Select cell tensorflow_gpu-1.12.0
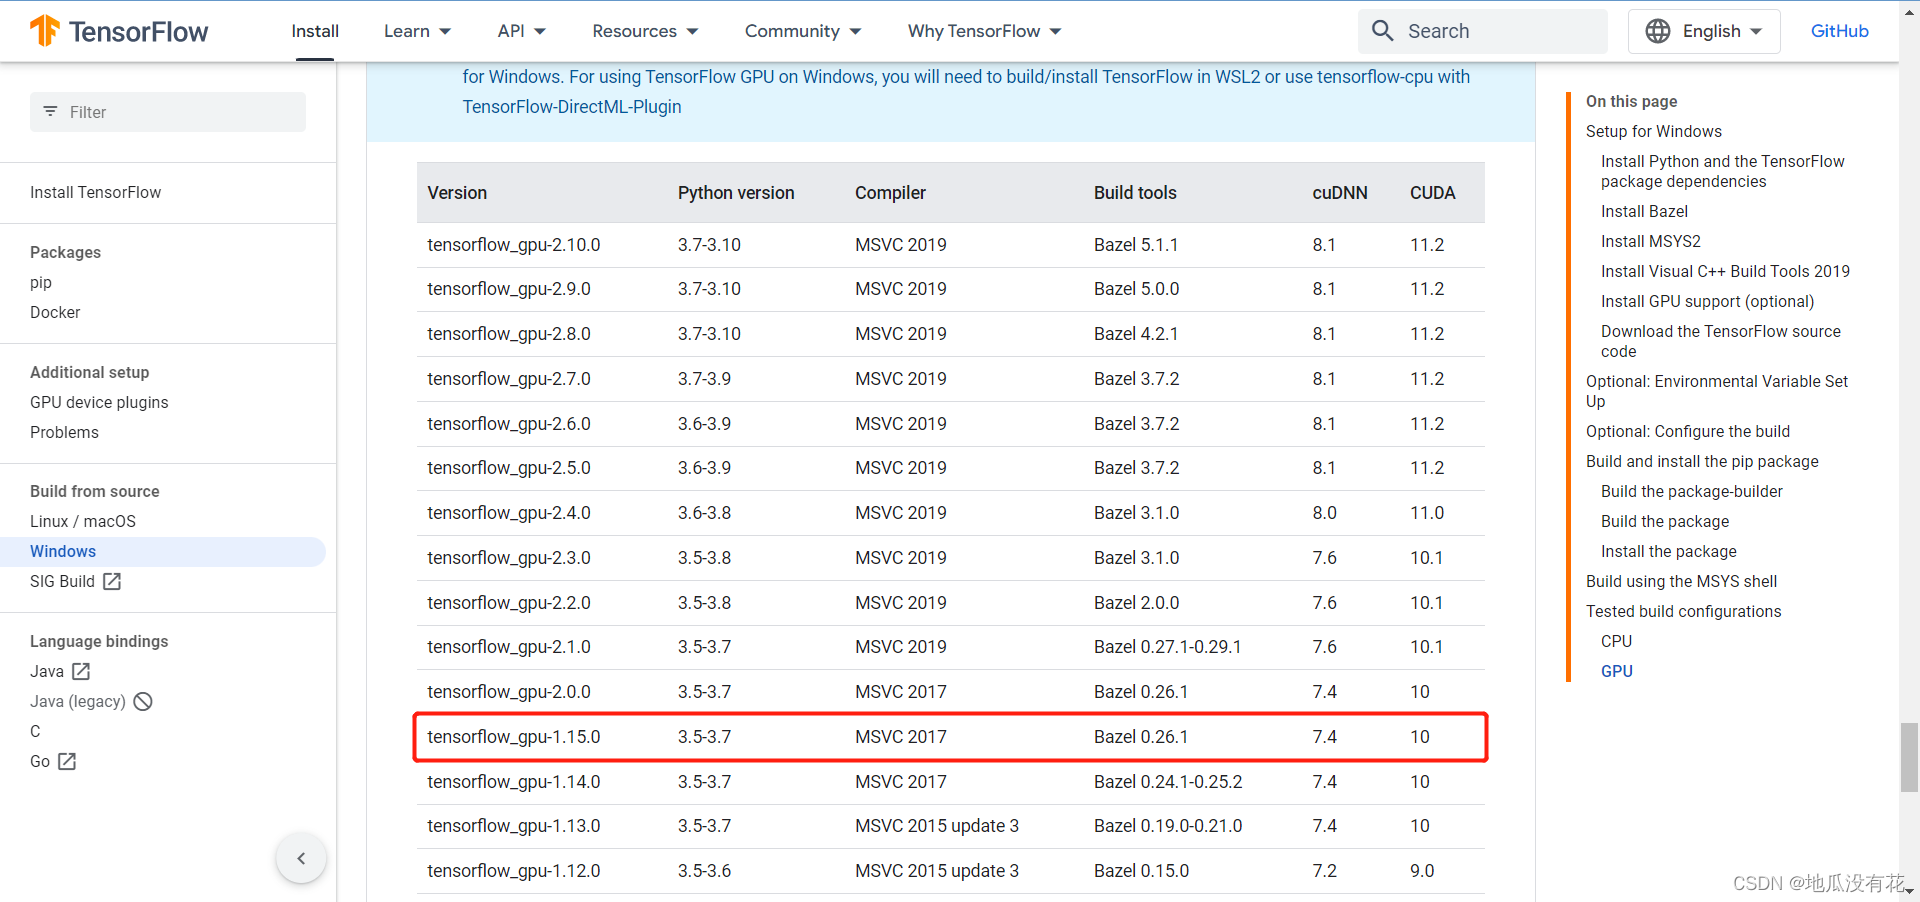This screenshot has width=1920, height=902. (514, 871)
